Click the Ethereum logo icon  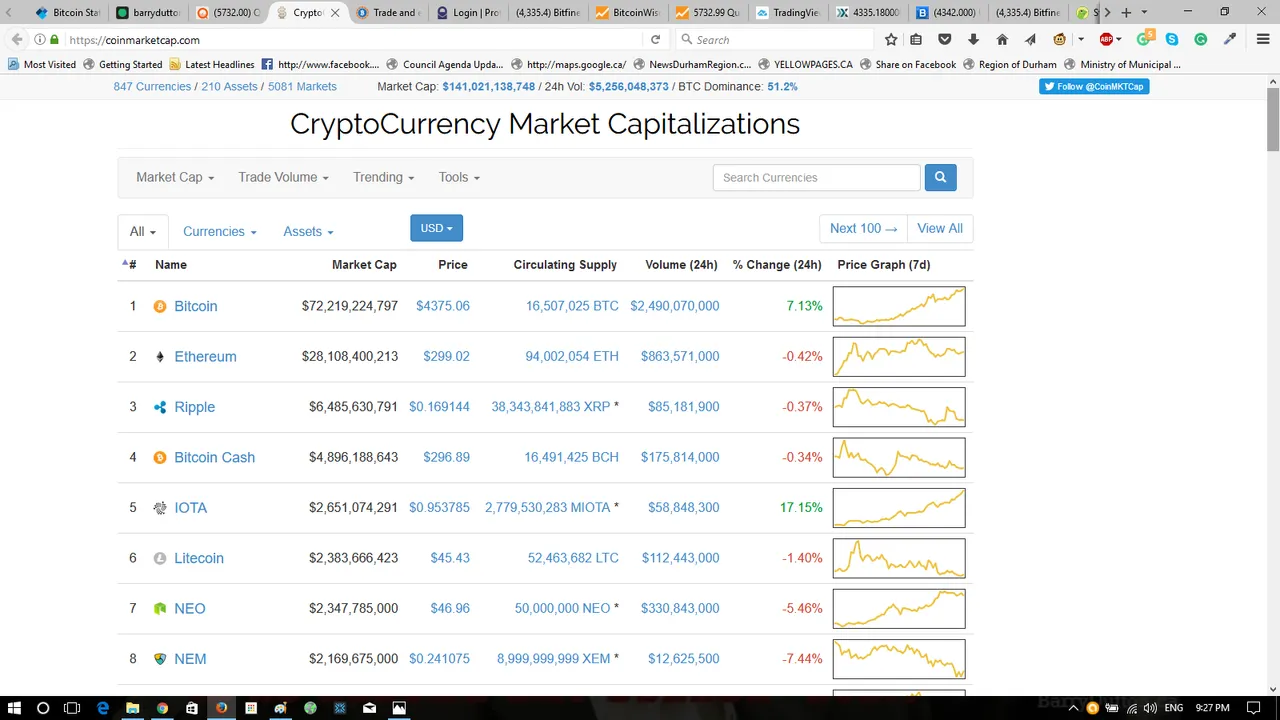coord(160,357)
